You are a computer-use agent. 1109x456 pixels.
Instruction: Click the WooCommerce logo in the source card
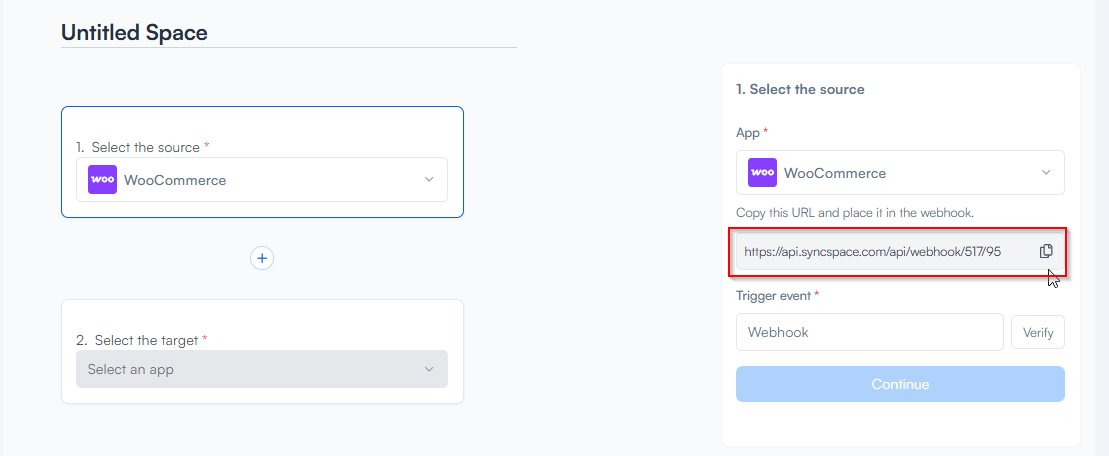[x=102, y=180]
